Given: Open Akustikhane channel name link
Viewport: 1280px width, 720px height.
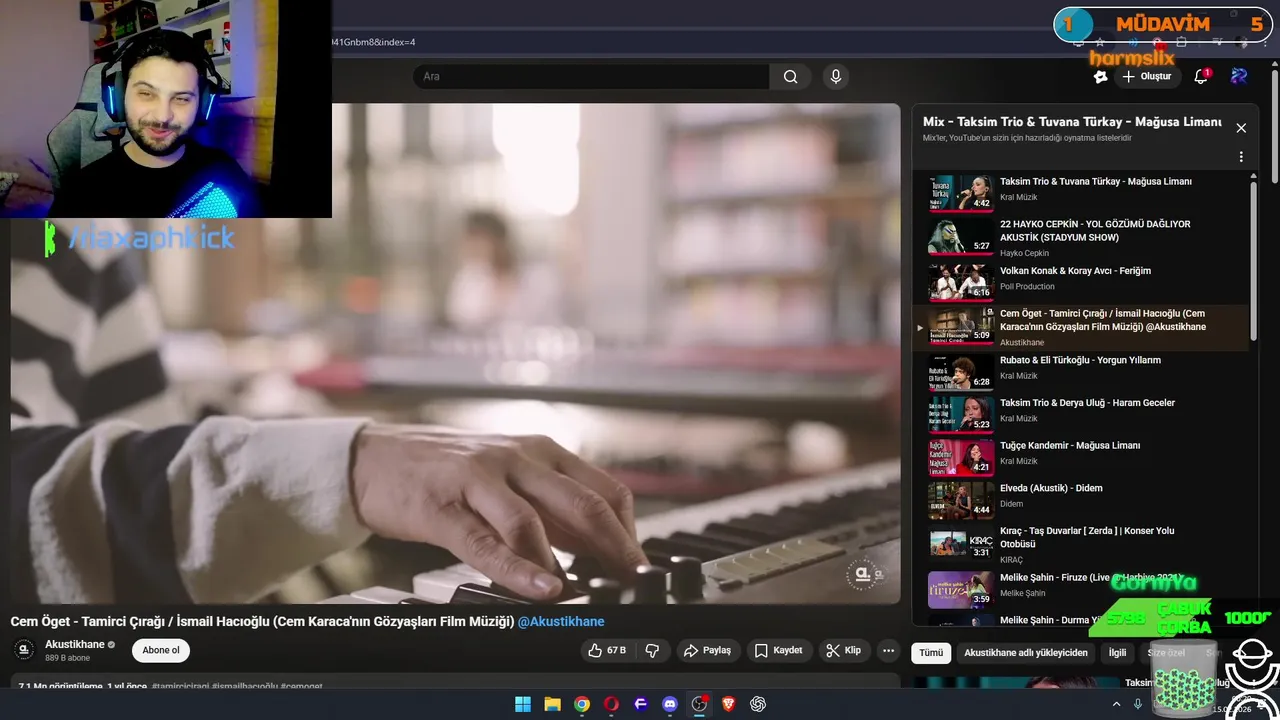Looking at the screenshot, I should 75,645.
